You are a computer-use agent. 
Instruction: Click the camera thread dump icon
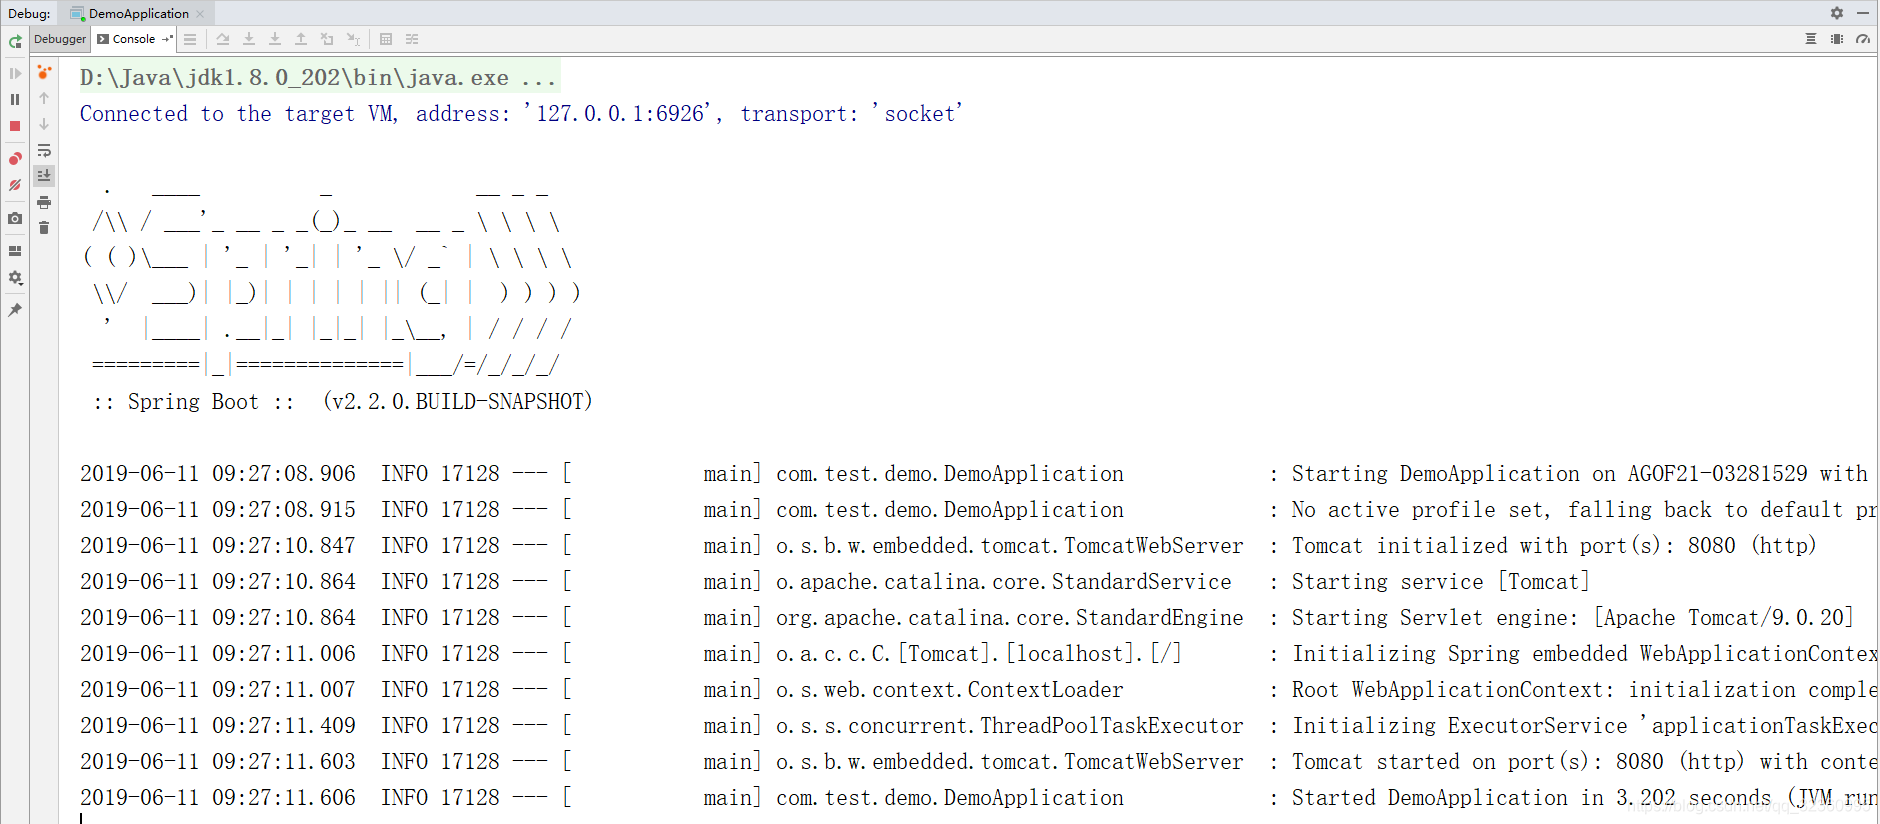coord(15,218)
